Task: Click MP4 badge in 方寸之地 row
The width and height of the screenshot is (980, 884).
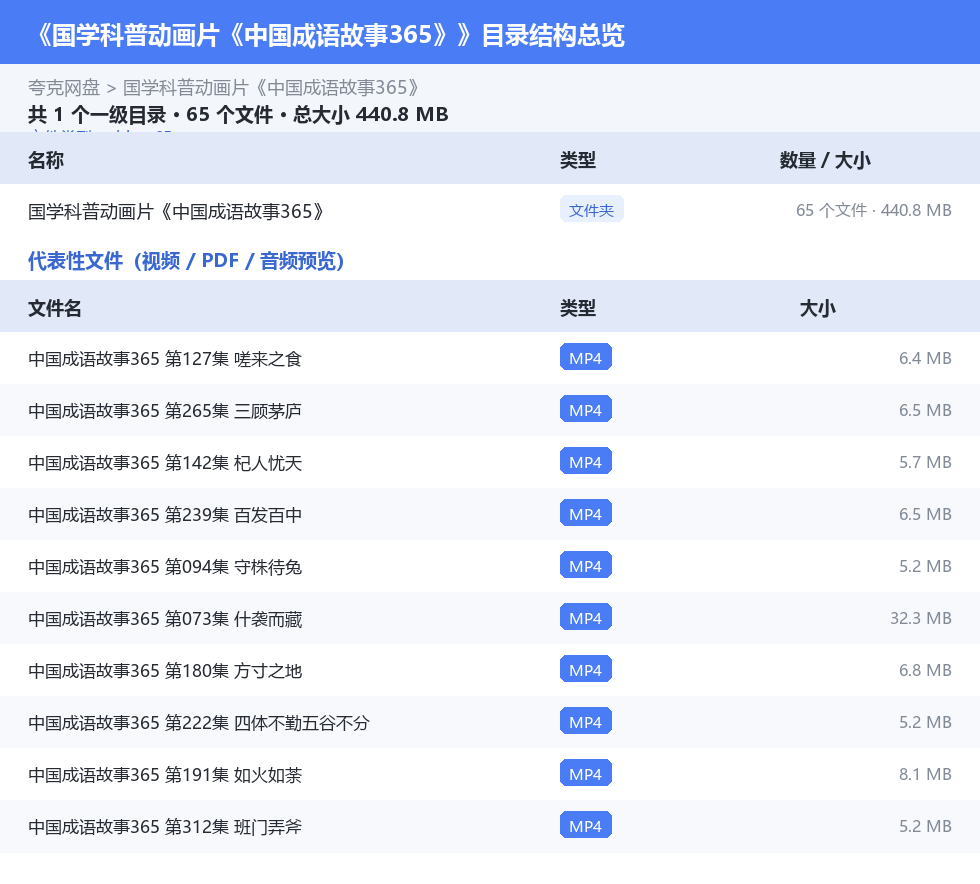Action: [x=586, y=669]
